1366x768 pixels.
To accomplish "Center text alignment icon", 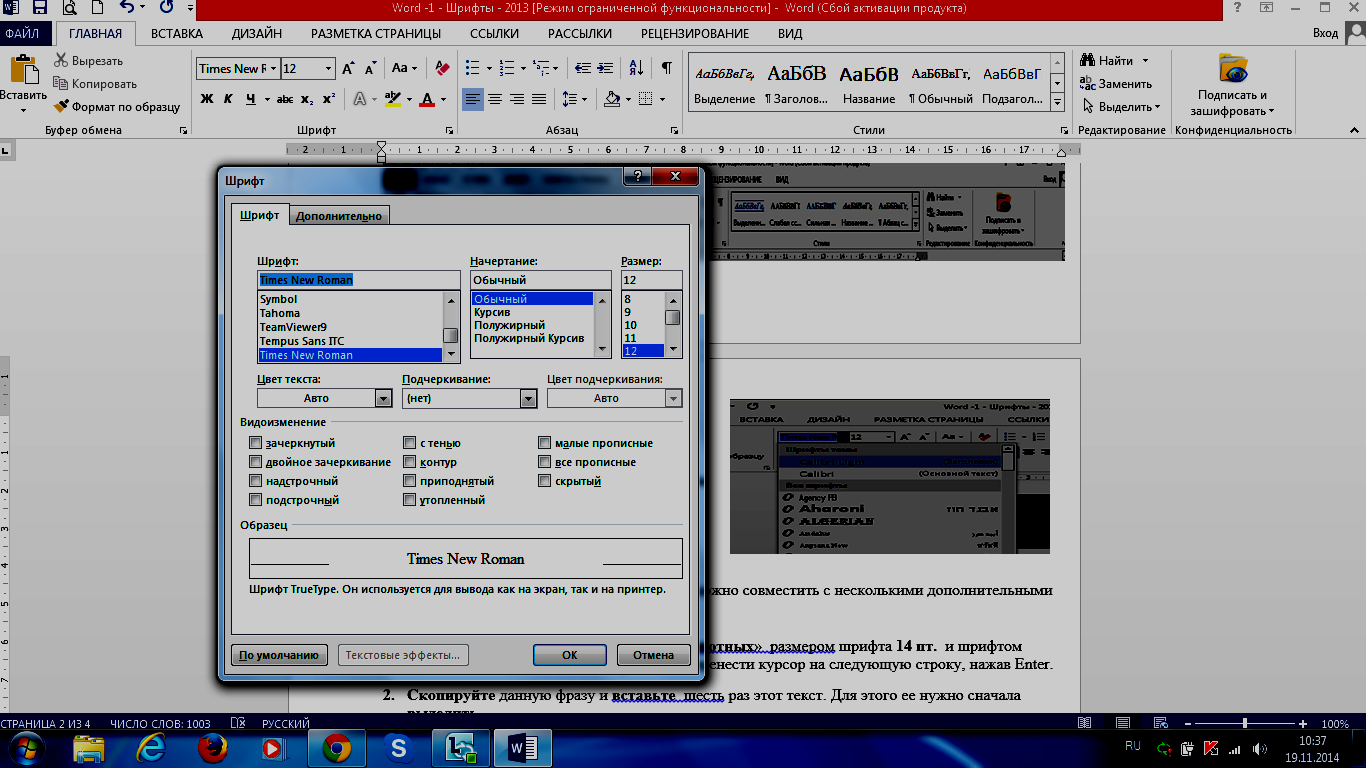I will [495, 99].
